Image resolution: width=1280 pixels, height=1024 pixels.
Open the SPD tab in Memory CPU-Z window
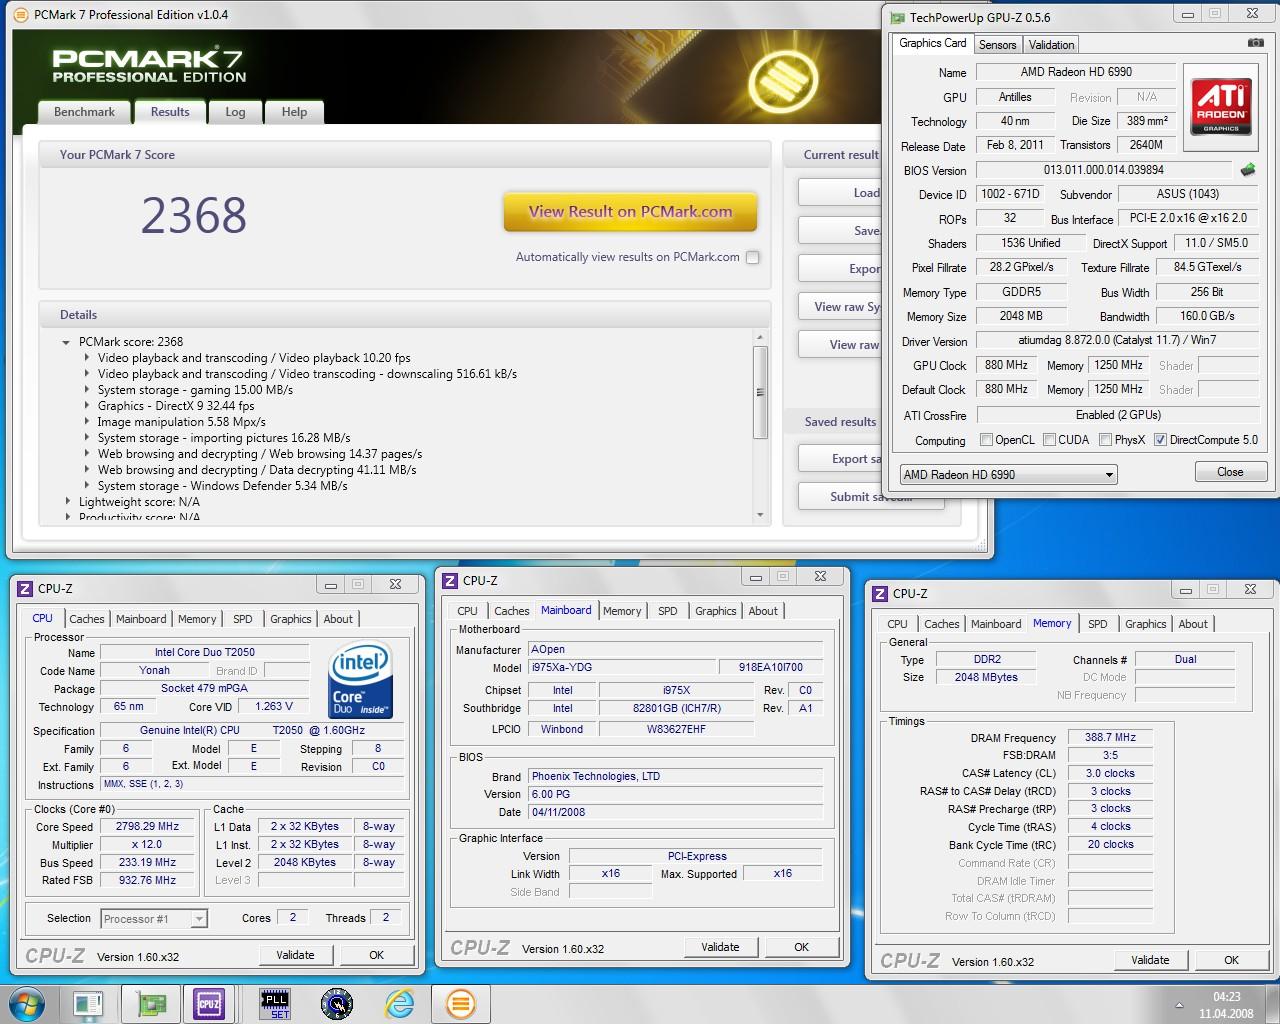coord(1097,624)
